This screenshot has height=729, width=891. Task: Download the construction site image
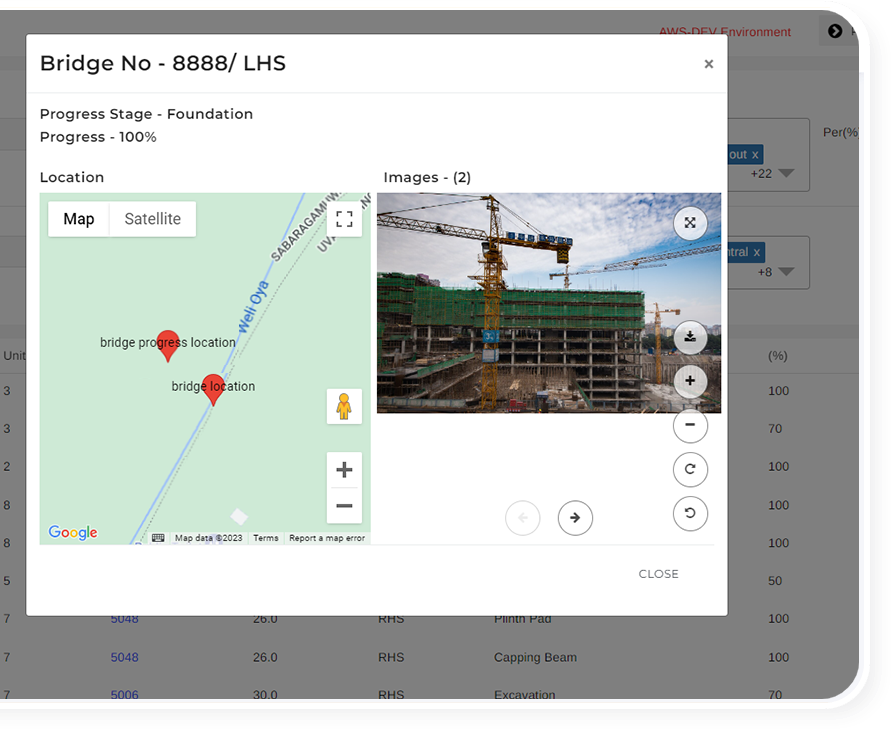[690, 338]
